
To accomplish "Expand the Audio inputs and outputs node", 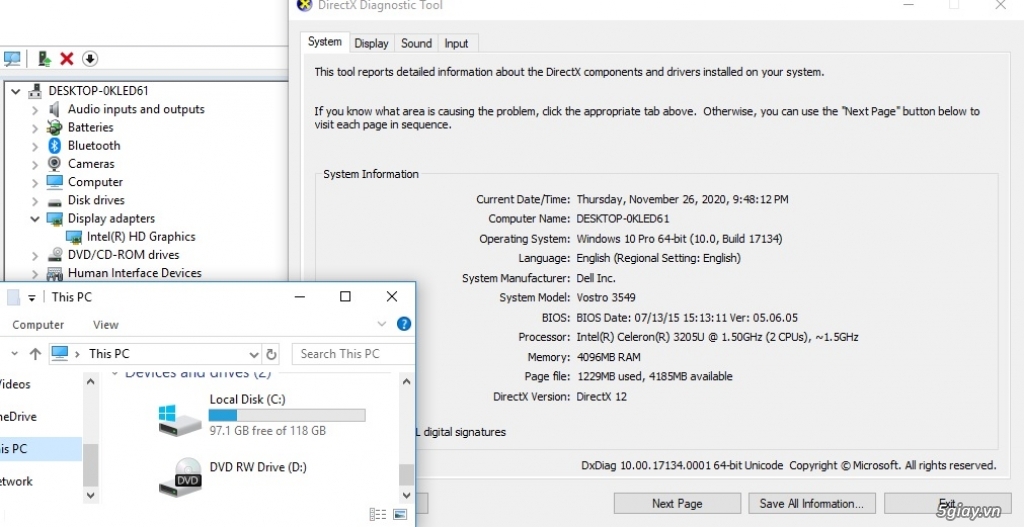I will tap(35, 110).
